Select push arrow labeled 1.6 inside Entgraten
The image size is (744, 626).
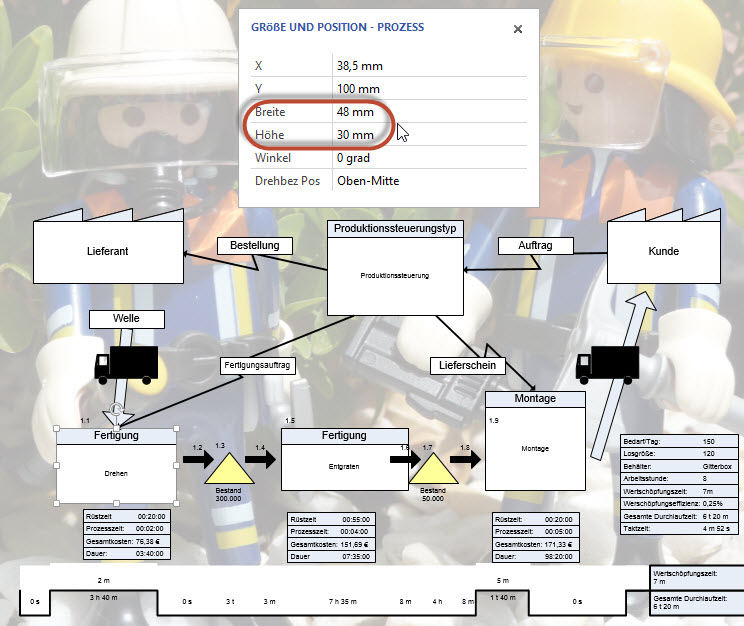(405, 459)
